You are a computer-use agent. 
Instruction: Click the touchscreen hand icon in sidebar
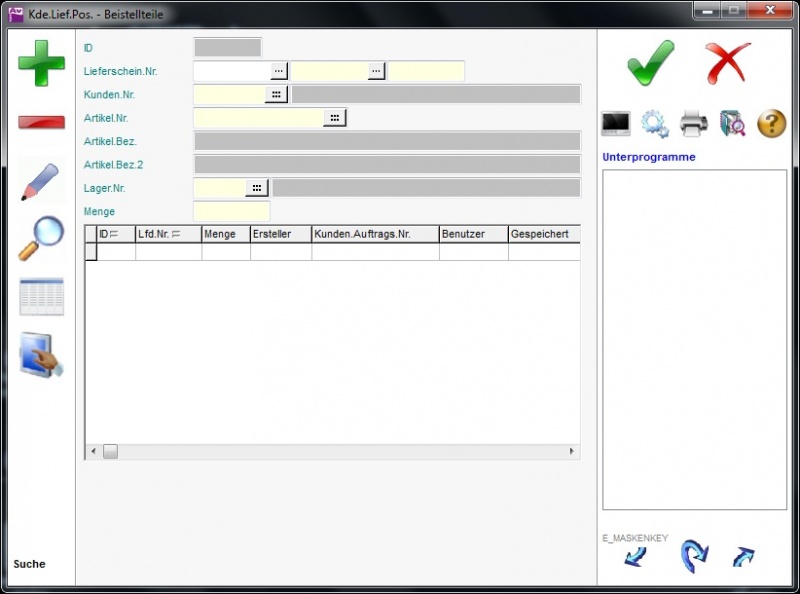point(41,356)
